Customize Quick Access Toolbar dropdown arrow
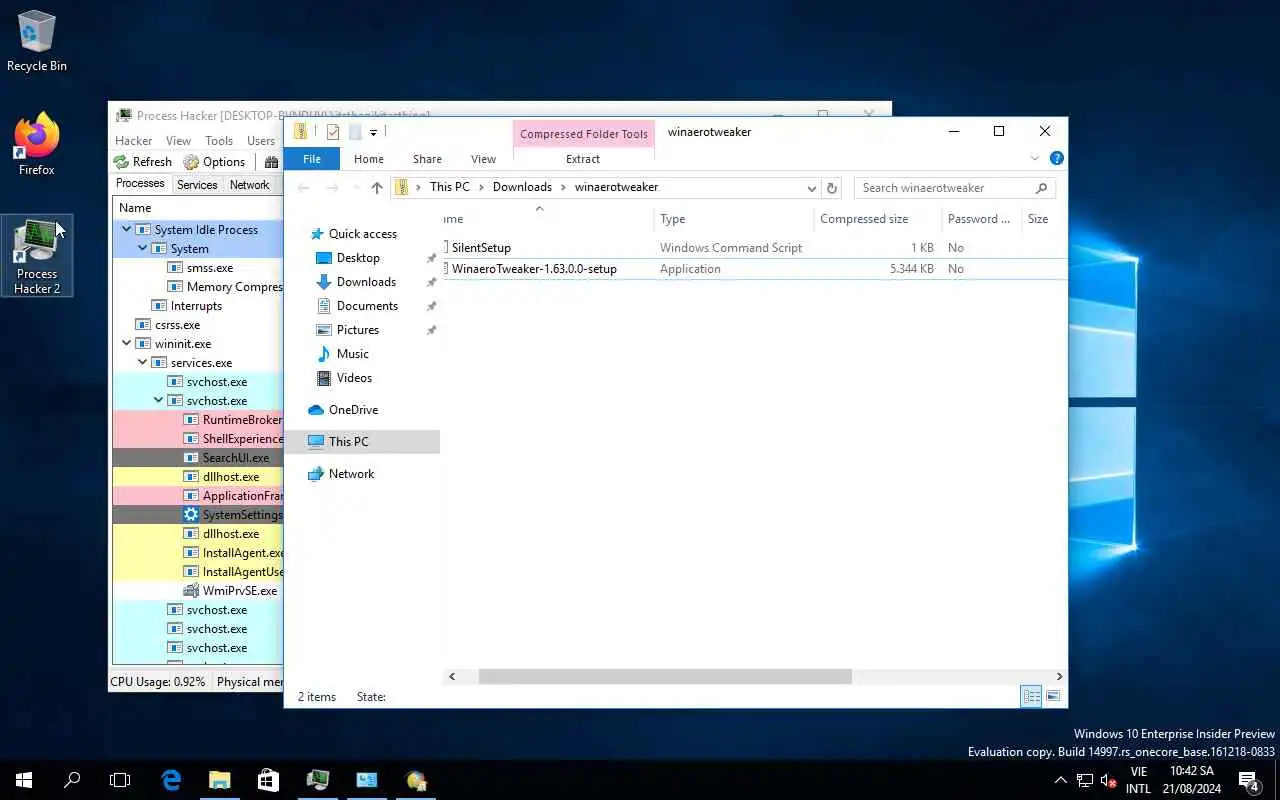1280x800 pixels. 373,132
